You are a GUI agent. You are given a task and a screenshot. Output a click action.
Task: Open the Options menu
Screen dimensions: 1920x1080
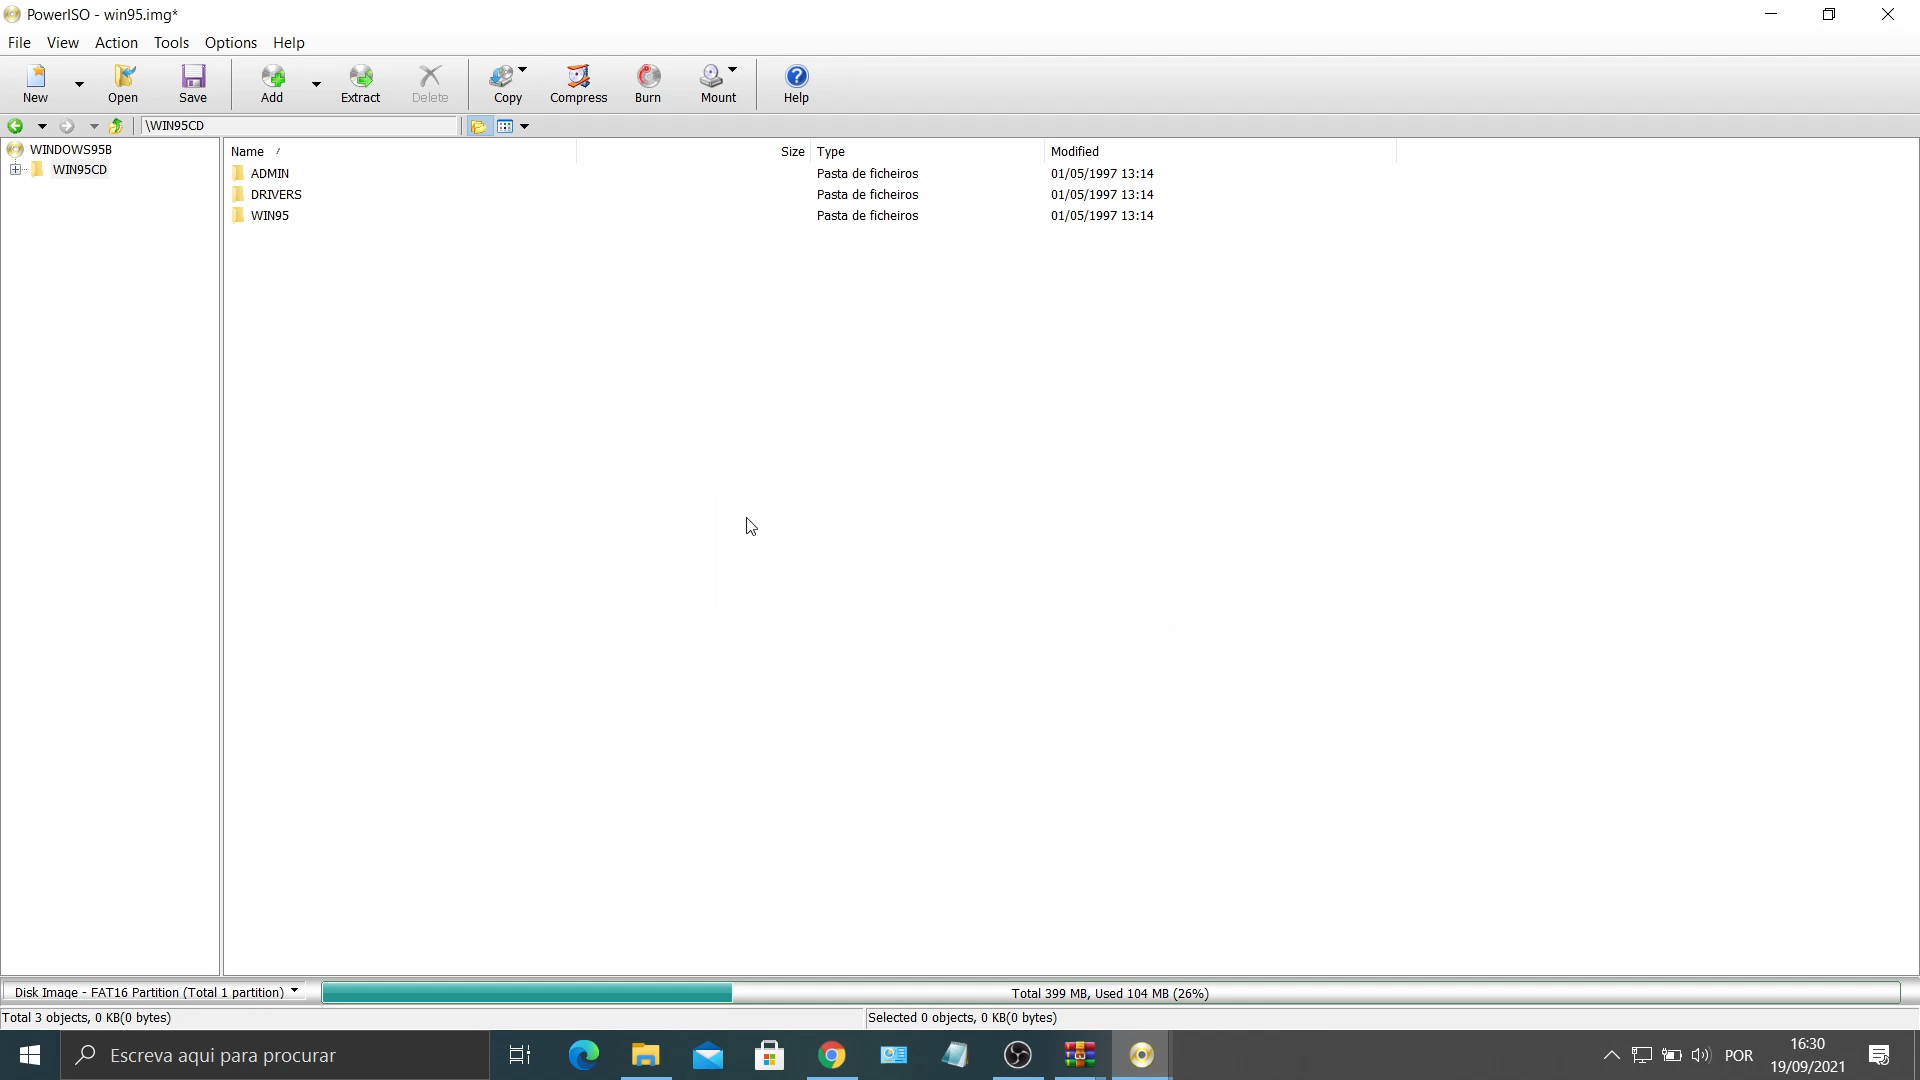pos(231,43)
